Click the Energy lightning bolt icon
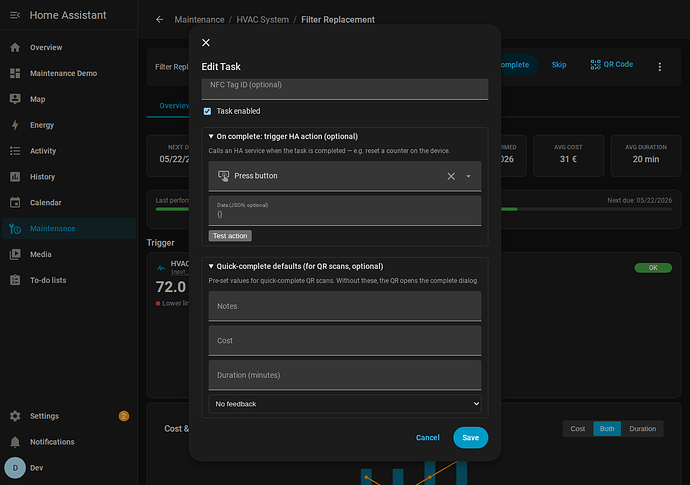The height and width of the screenshot is (485, 690). [x=15, y=125]
